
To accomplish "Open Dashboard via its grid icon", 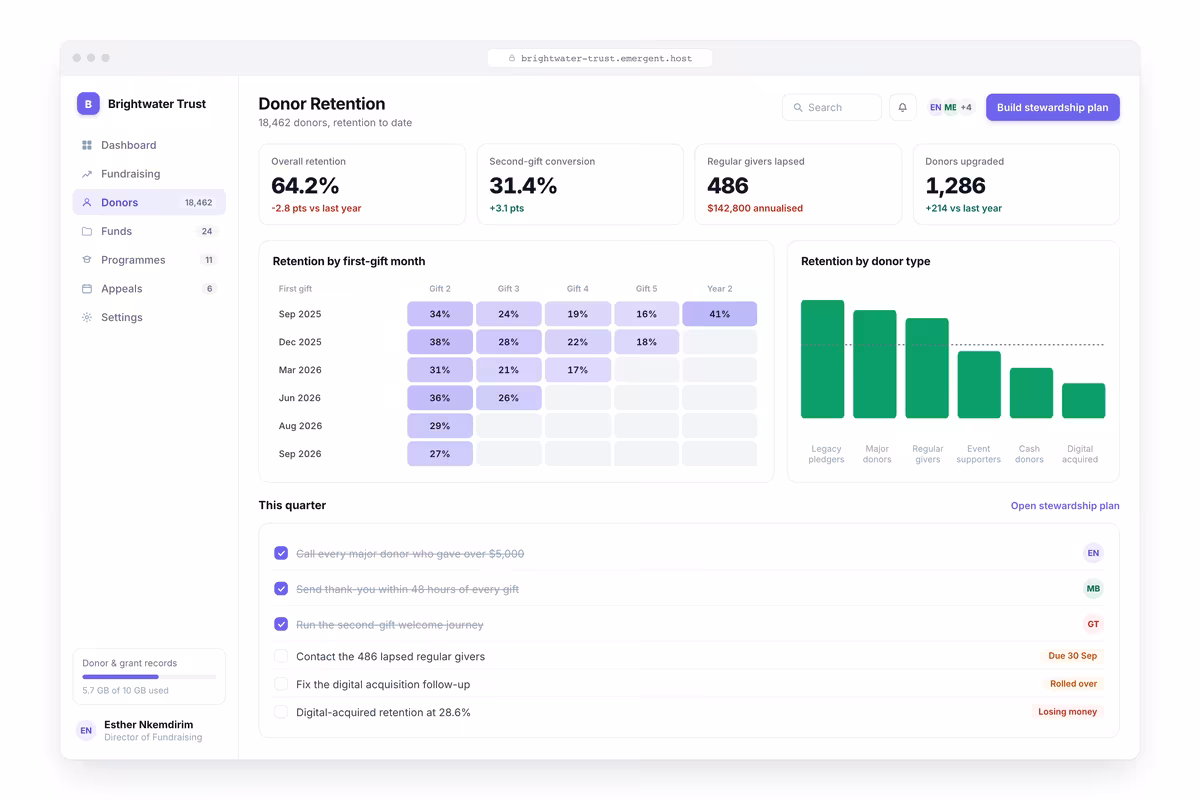I will click(87, 145).
